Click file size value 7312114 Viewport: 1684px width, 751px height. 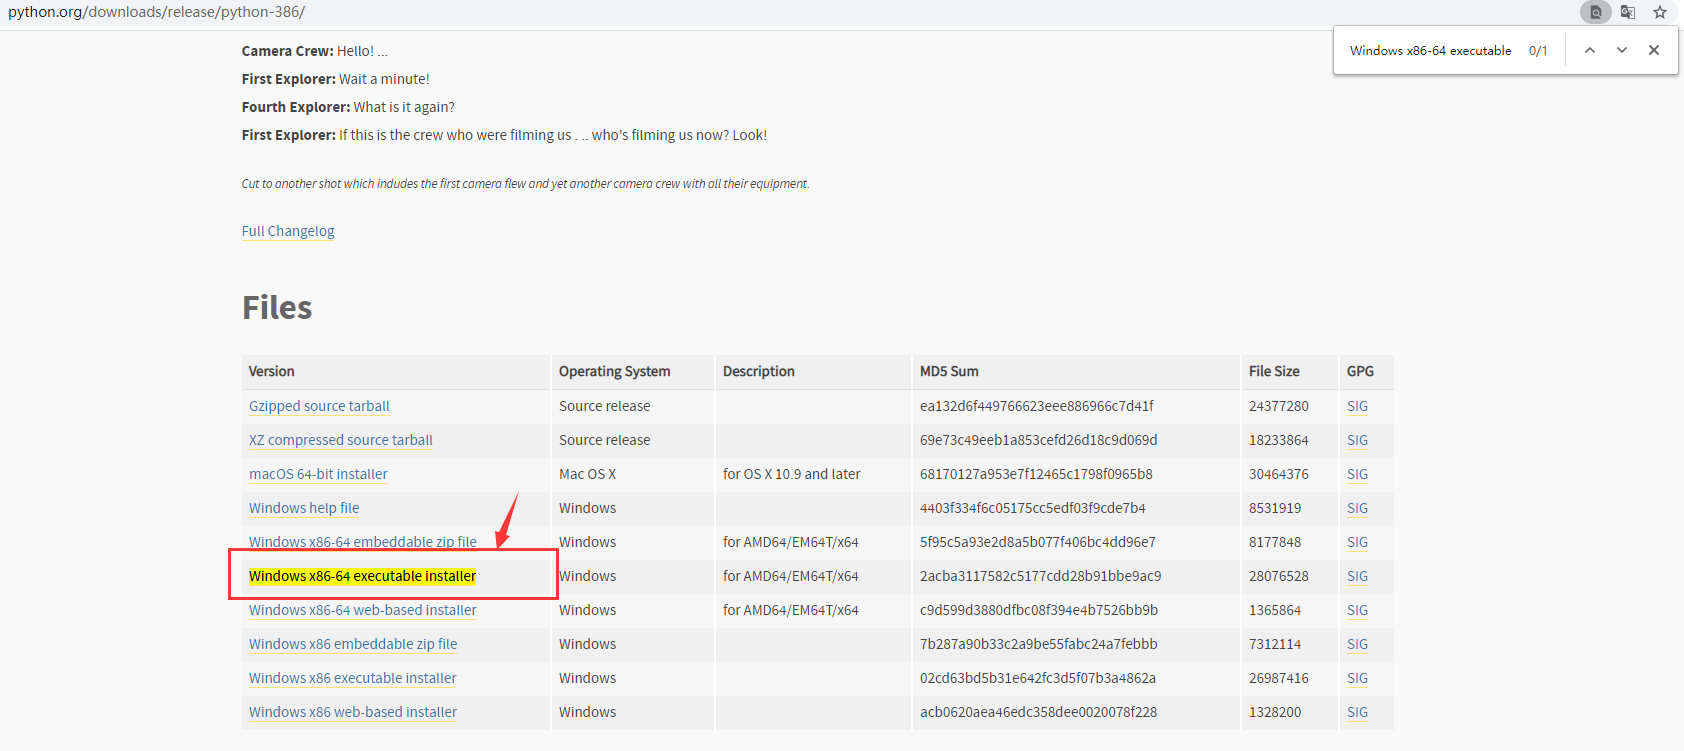click(x=1275, y=644)
